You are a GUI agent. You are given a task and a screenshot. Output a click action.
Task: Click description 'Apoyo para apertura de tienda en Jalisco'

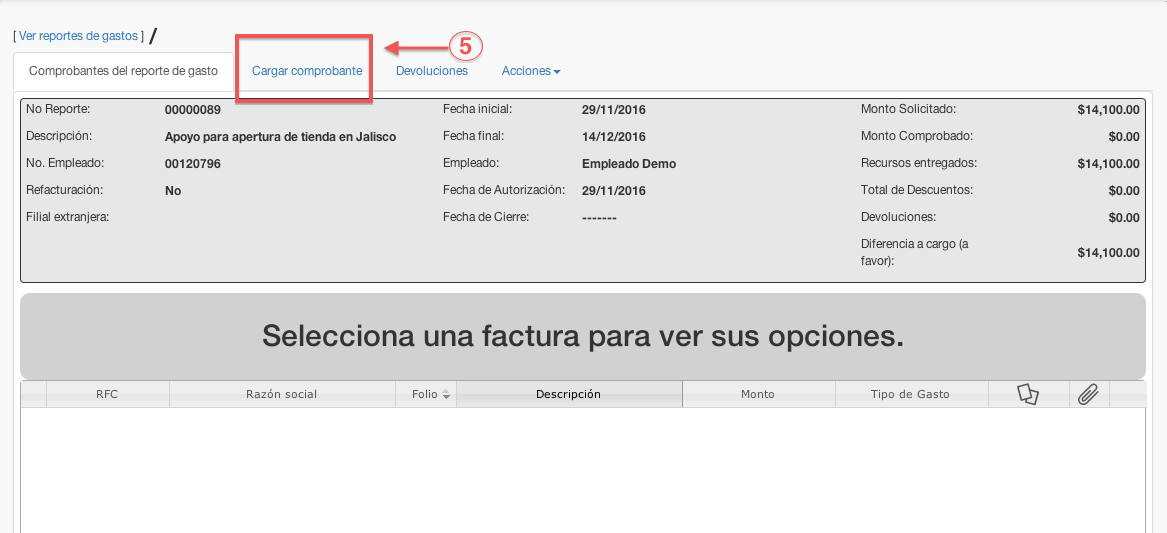tap(281, 137)
